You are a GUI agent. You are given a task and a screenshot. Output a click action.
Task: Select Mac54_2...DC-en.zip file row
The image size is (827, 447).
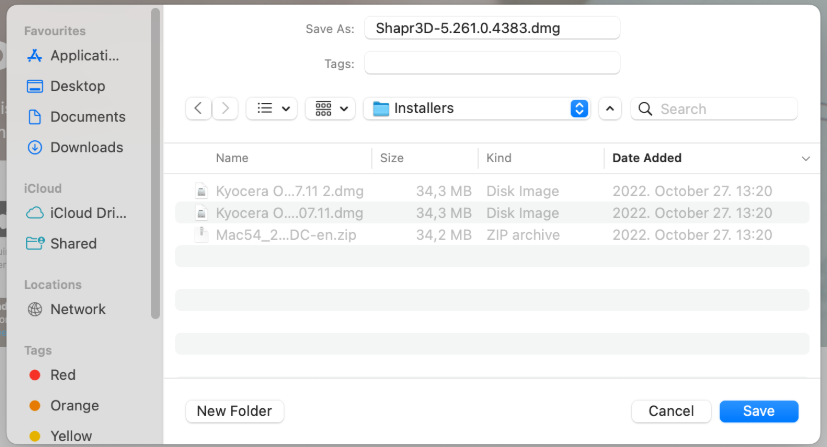pyautogui.click(x=492, y=235)
